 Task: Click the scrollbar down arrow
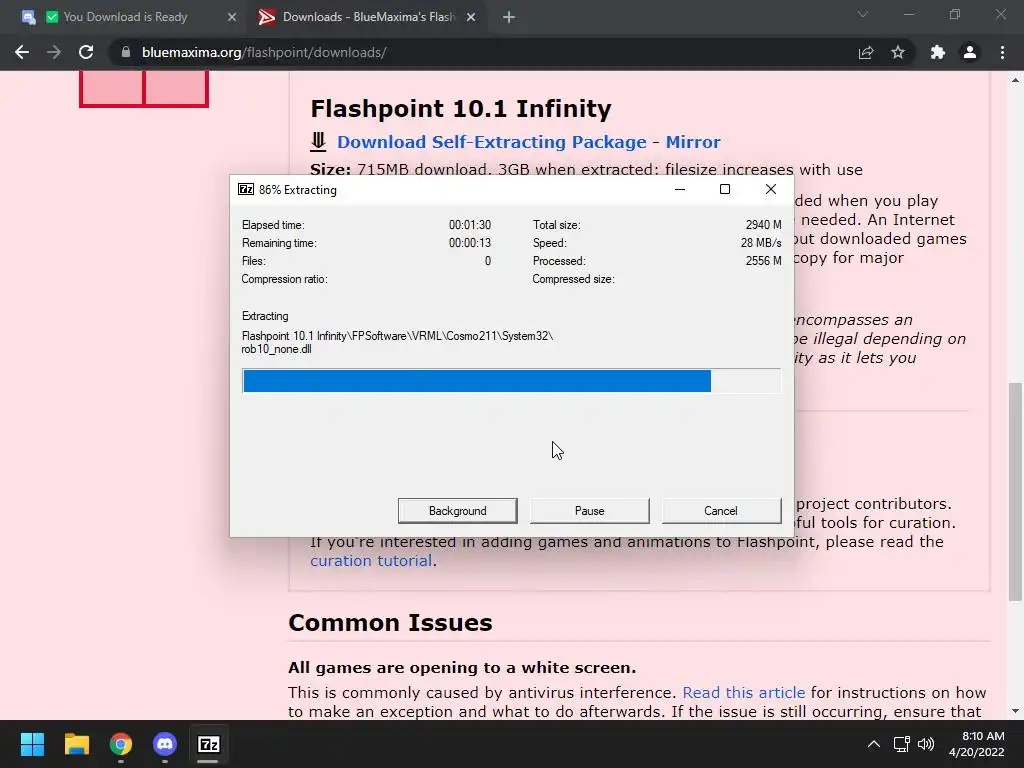pos(1015,711)
